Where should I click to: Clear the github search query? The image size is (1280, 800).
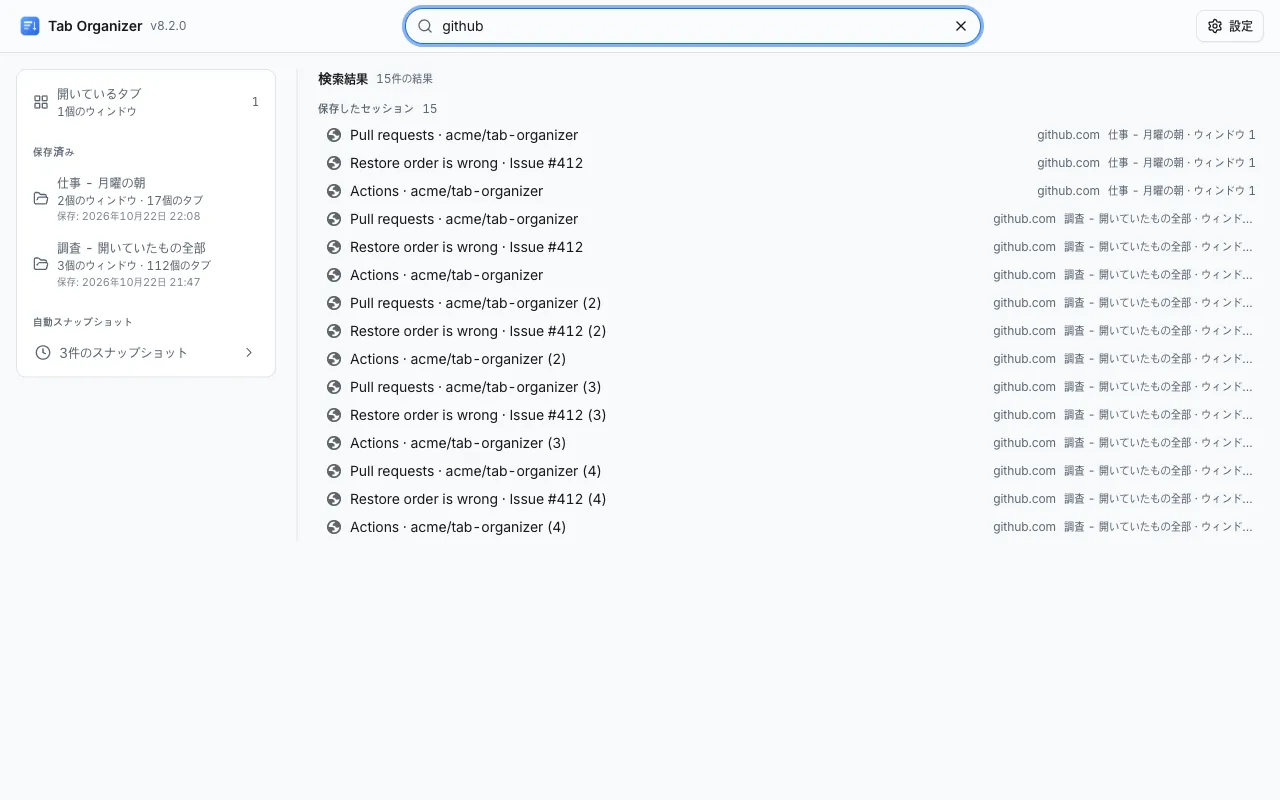pyautogui.click(x=961, y=26)
